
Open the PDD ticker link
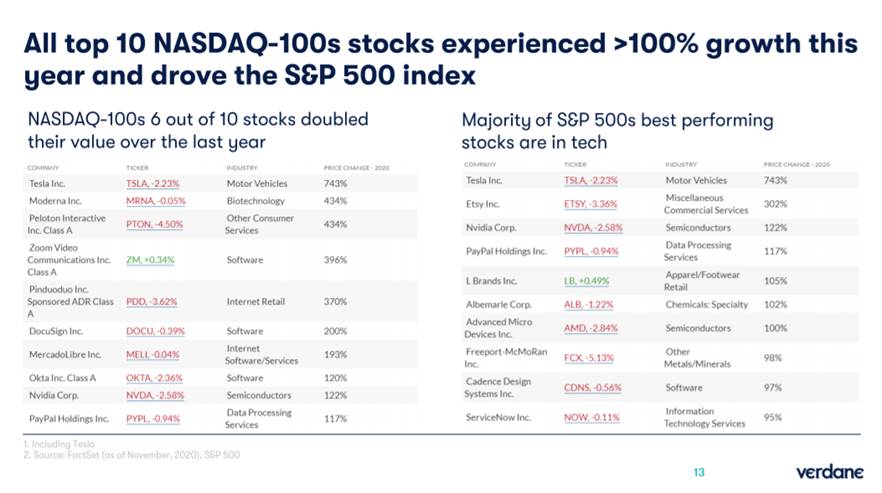coord(151,301)
